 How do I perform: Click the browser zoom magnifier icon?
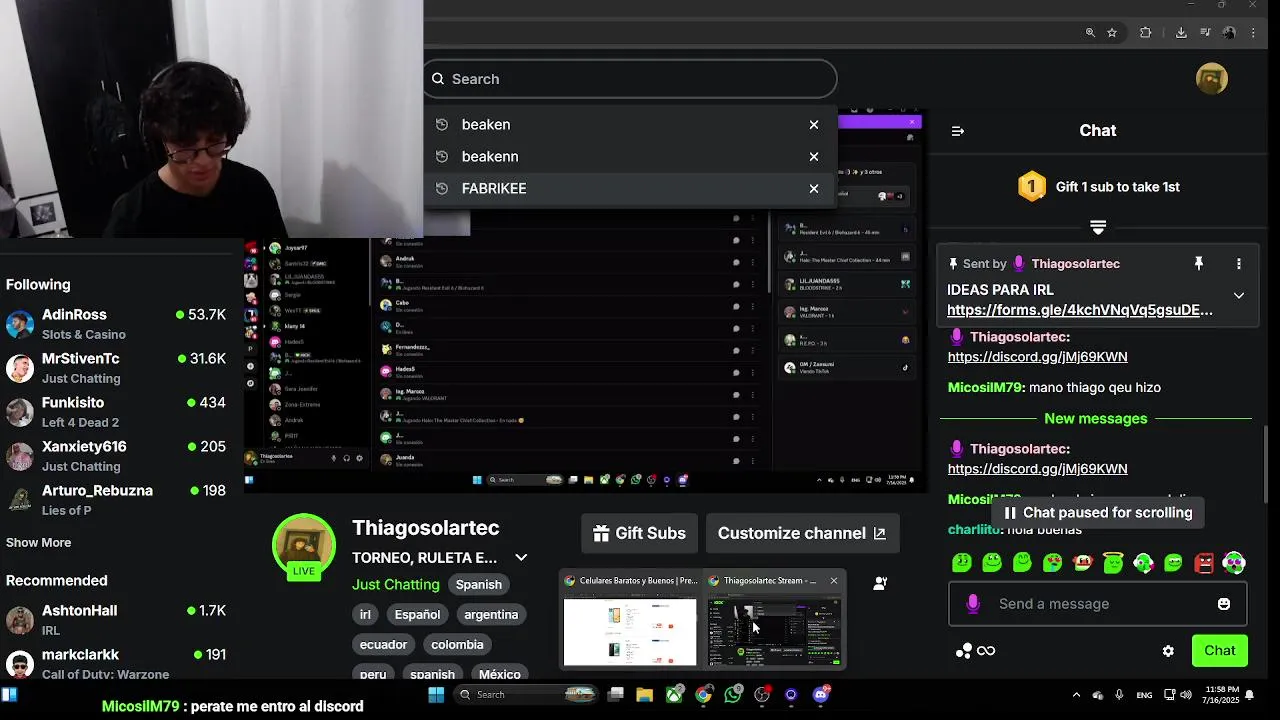pyautogui.click(x=1090, y=33)
